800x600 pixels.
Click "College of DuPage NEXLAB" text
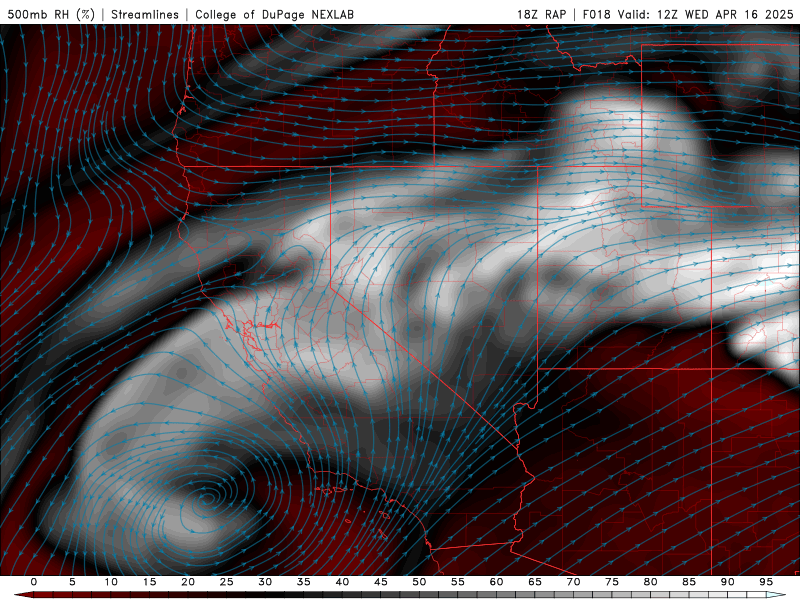coord(274,14)
